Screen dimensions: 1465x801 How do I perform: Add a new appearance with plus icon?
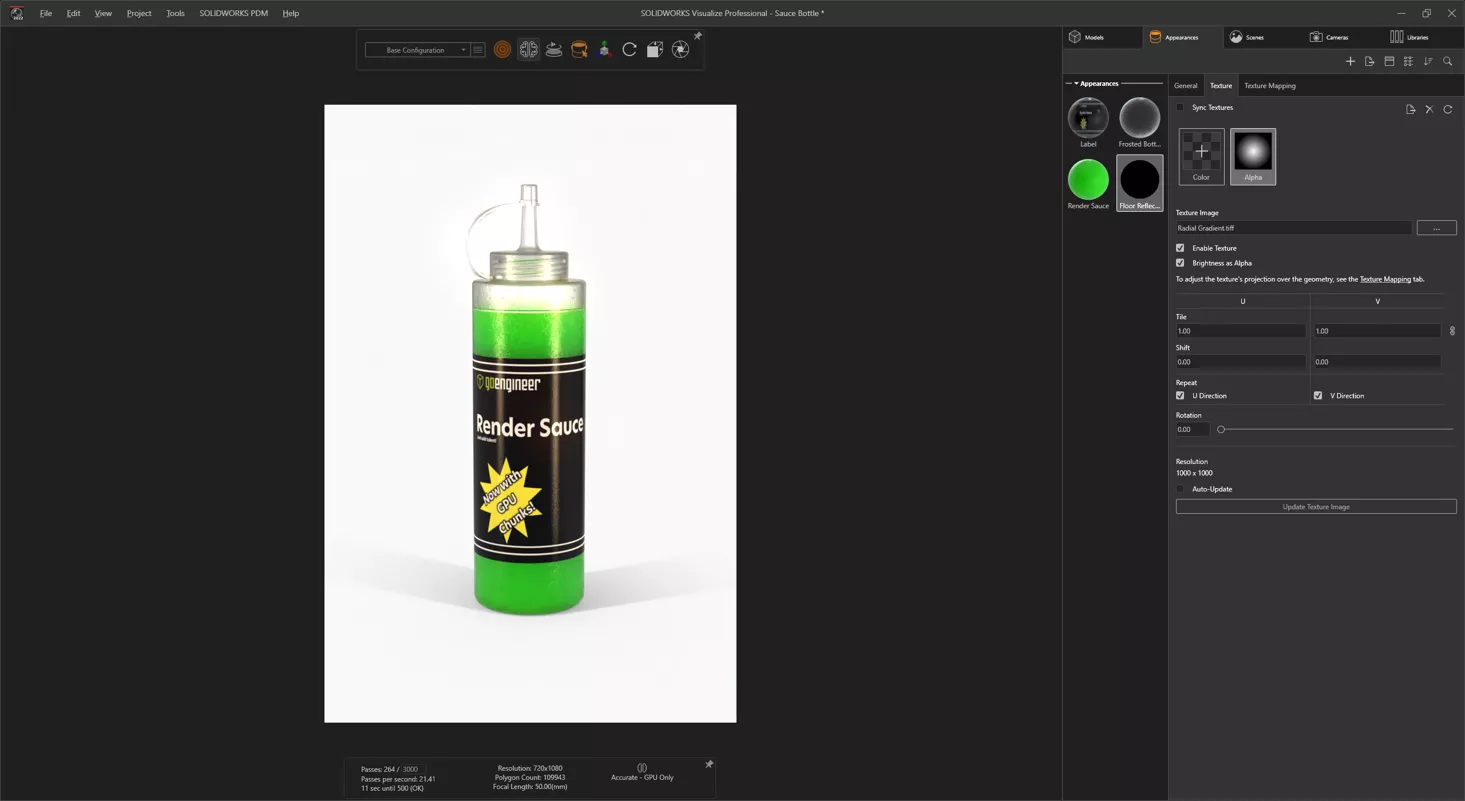pos(1350,61)
